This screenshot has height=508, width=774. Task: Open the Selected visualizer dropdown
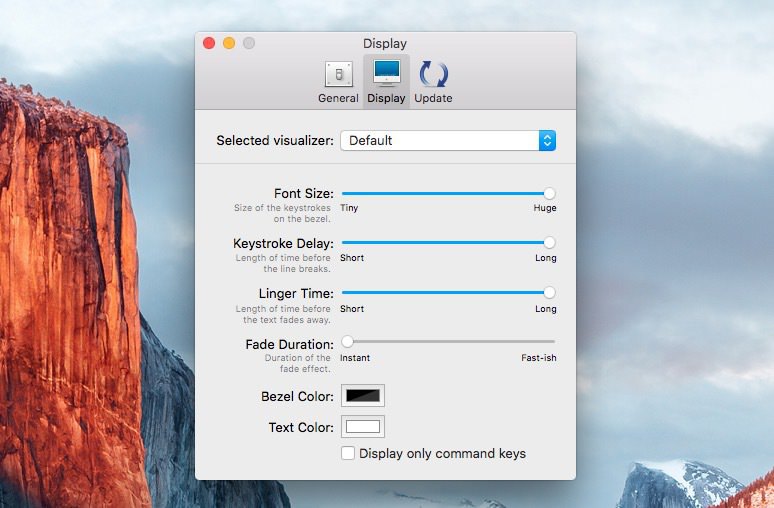448,141
